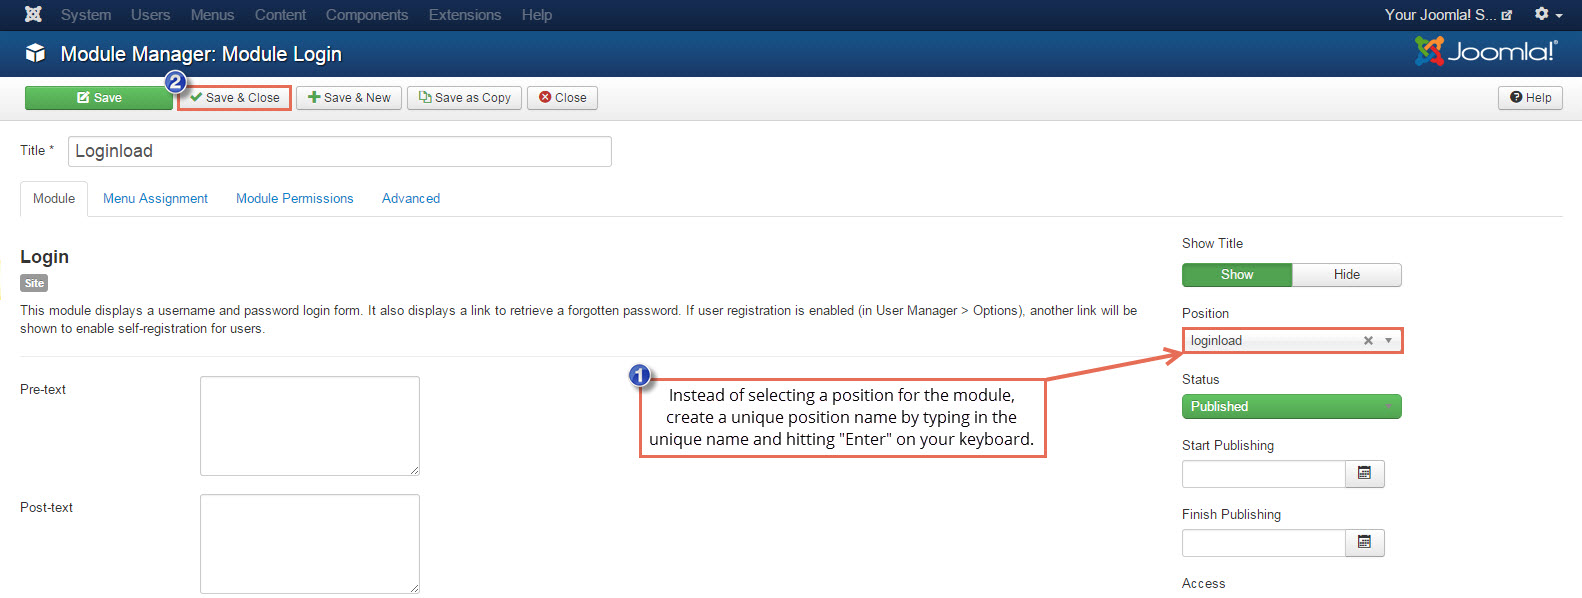Click the Title input field
The image size is (1582, 598).
[339, 152]
